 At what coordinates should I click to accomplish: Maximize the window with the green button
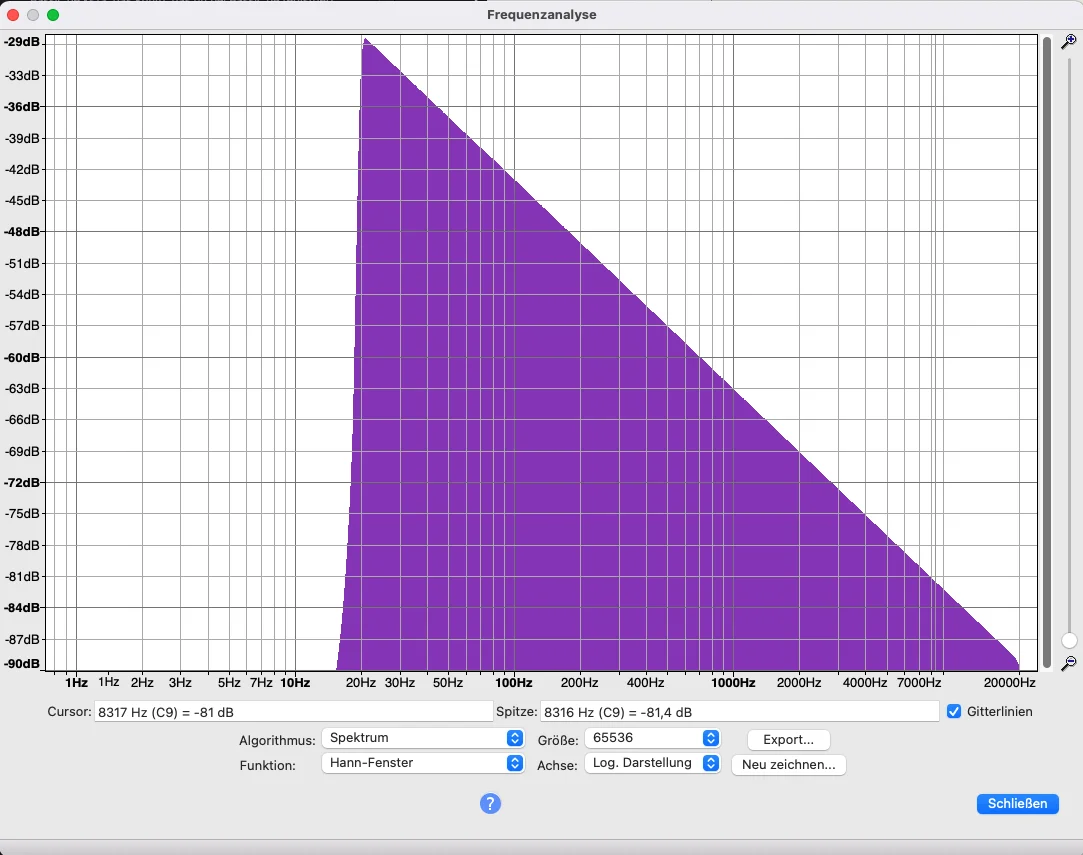(x=53, y=15)
